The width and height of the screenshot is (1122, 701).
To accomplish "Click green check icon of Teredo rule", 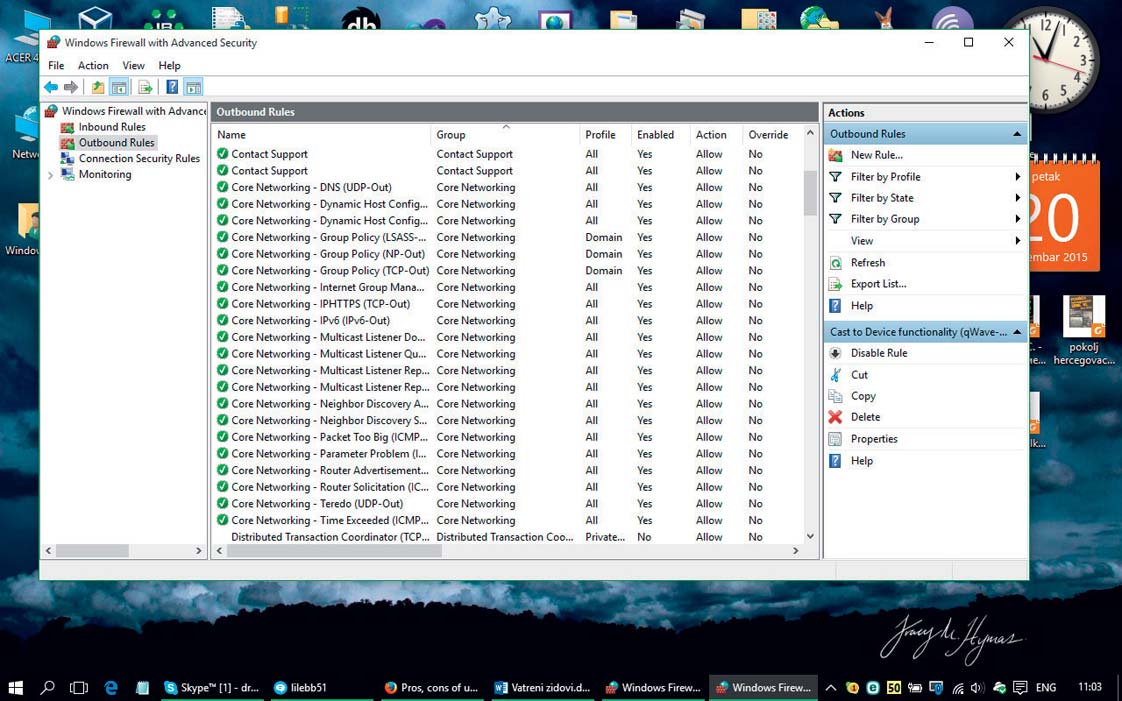I will coord(223,504).
